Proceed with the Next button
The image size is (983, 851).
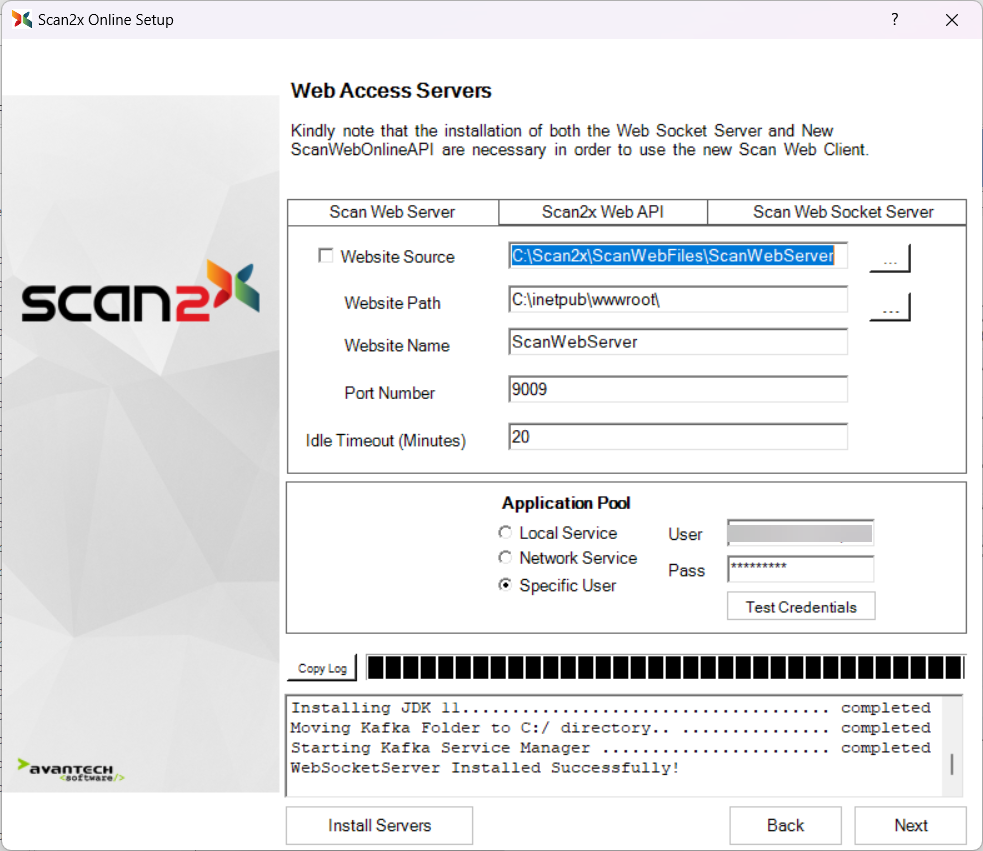tap(910, 825)
